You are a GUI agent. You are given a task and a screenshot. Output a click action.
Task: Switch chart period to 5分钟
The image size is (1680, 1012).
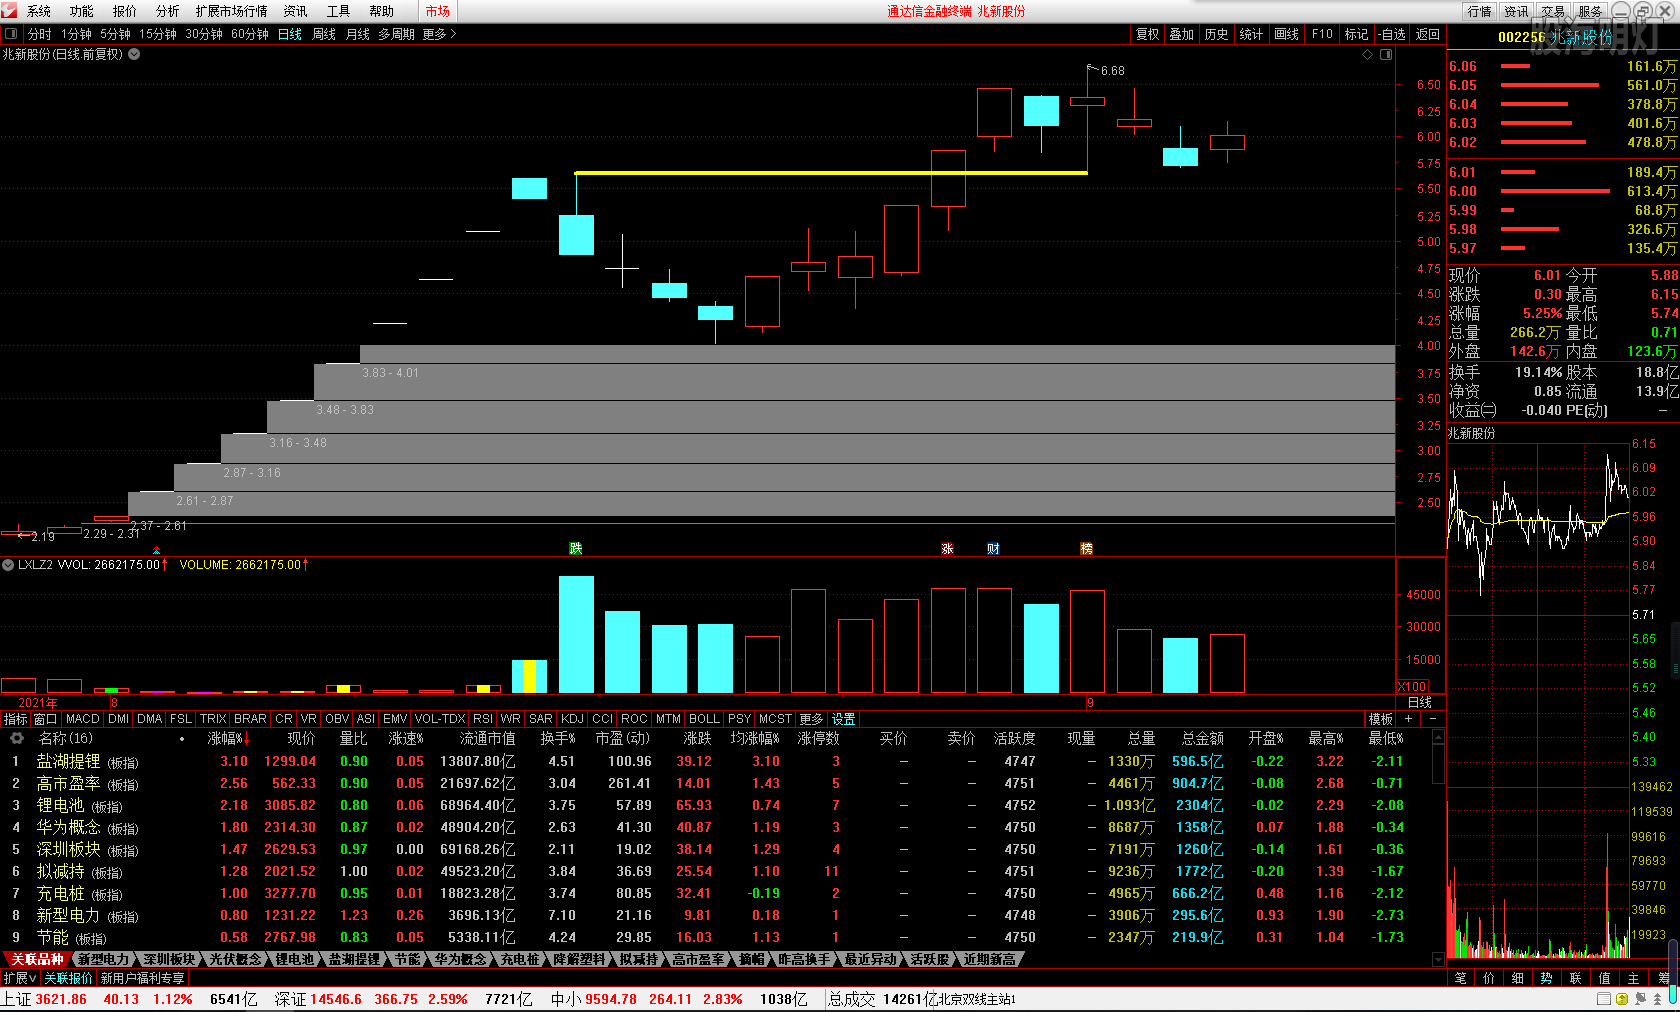tap(116, 34)
